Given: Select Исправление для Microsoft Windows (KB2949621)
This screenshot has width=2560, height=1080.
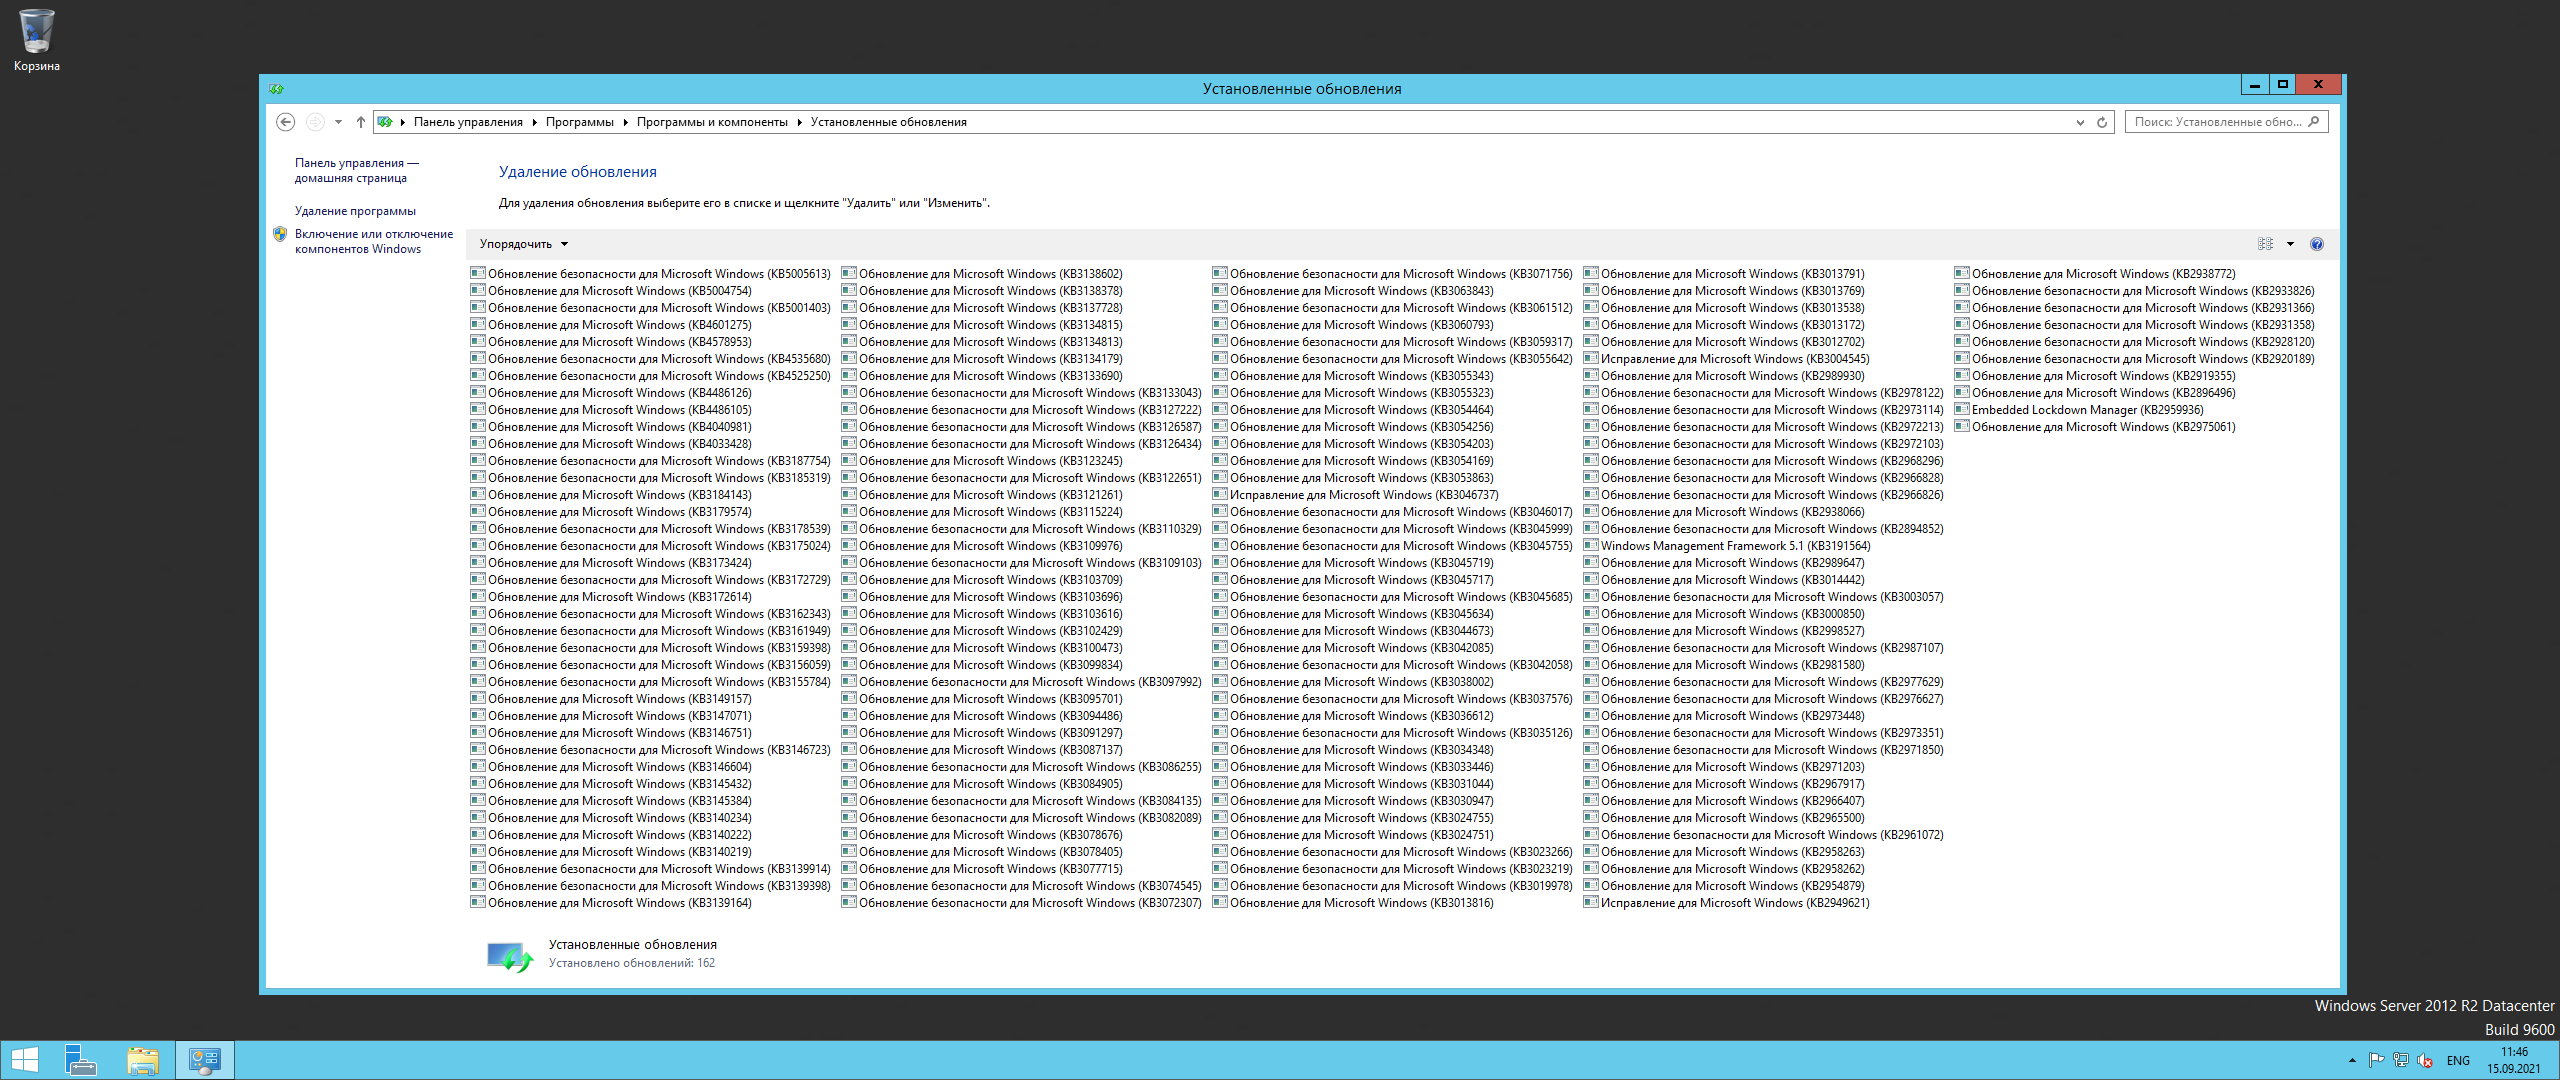Looking at the screenshot, I should coord(1727,903).
